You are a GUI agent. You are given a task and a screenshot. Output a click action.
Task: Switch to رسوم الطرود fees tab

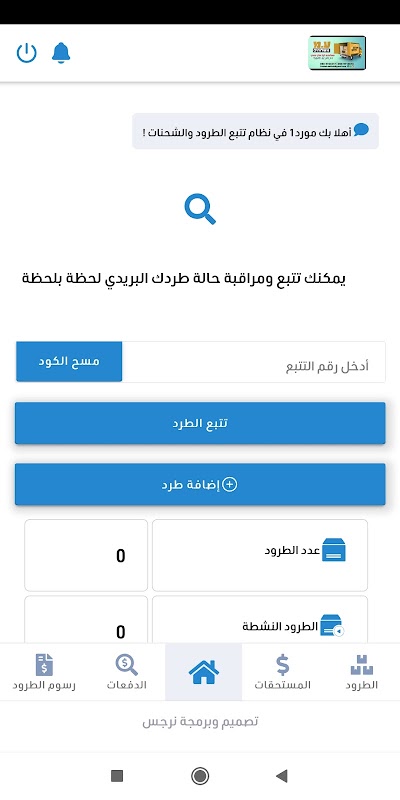pyautogui.click(x=44, y=672)
